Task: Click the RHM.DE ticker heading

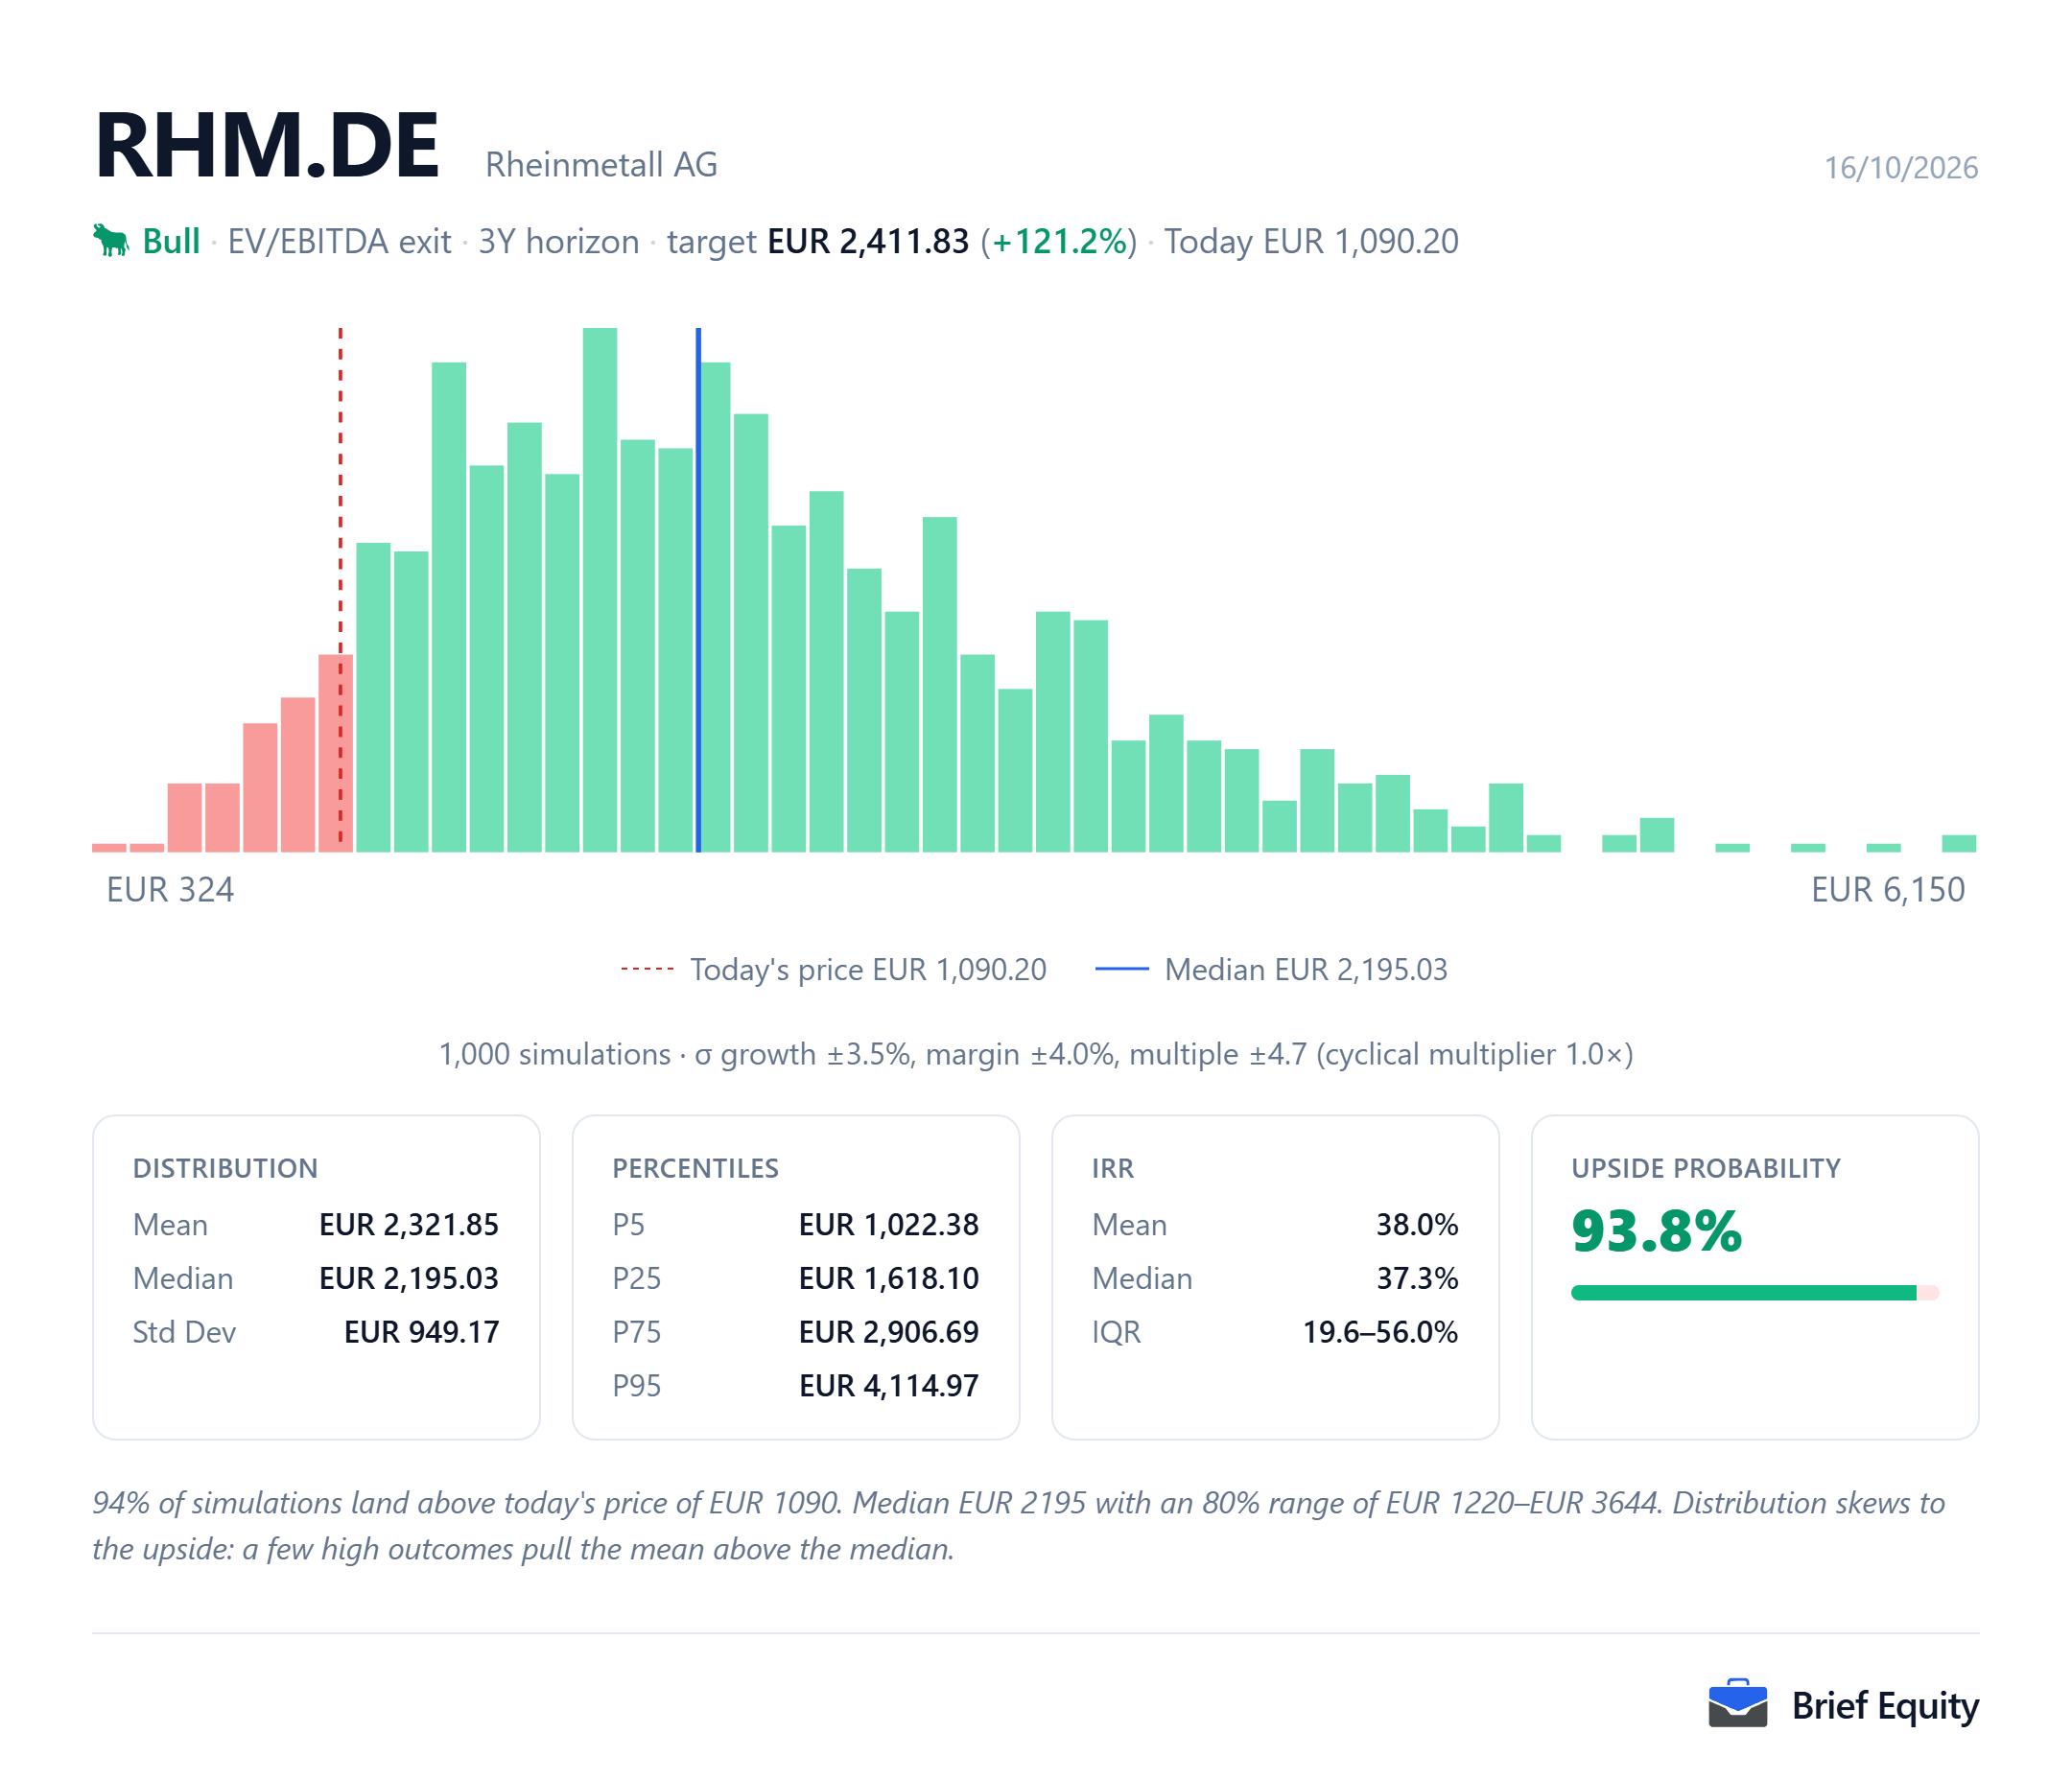Action: click(x=267, y=146)
